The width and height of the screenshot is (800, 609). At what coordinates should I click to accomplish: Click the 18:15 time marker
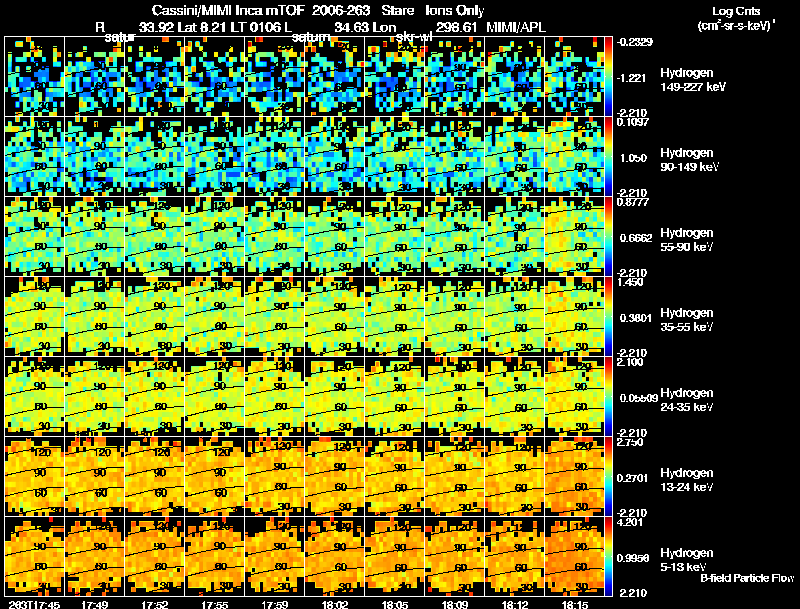574,604
